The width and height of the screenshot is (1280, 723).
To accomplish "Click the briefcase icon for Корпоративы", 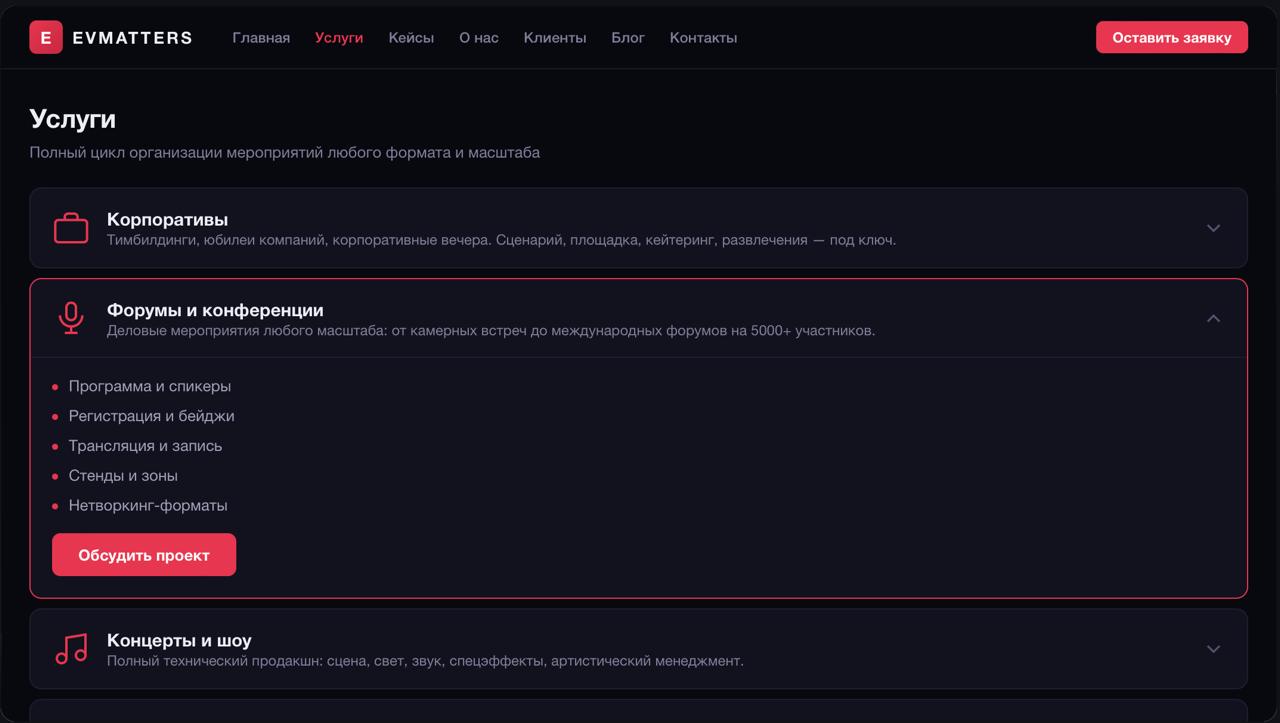I will 71,228.
